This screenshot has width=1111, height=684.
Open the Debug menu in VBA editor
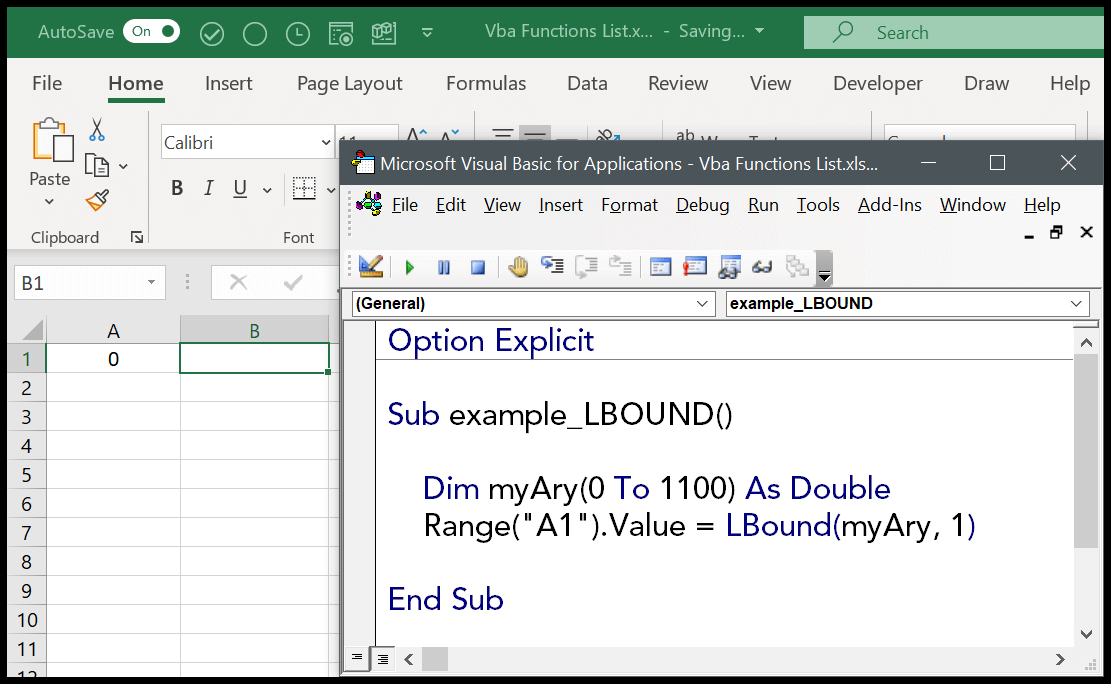[x=702, y=205]
